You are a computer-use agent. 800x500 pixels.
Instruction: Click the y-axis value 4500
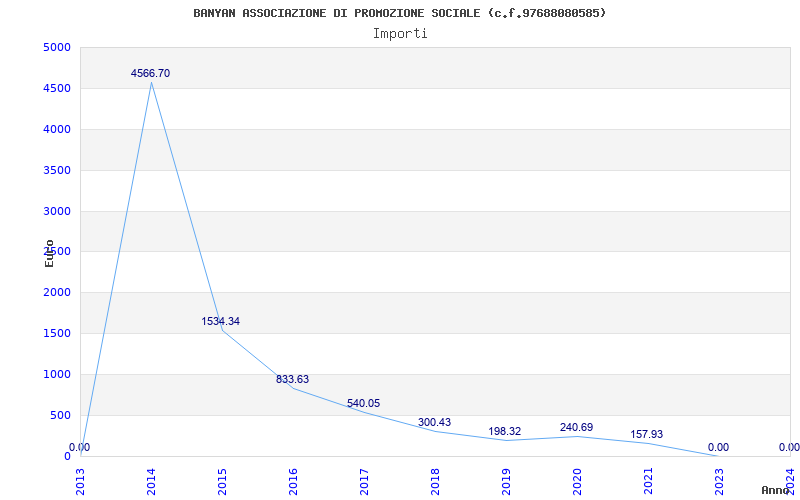pyautogui.click(x=57, y=89)
